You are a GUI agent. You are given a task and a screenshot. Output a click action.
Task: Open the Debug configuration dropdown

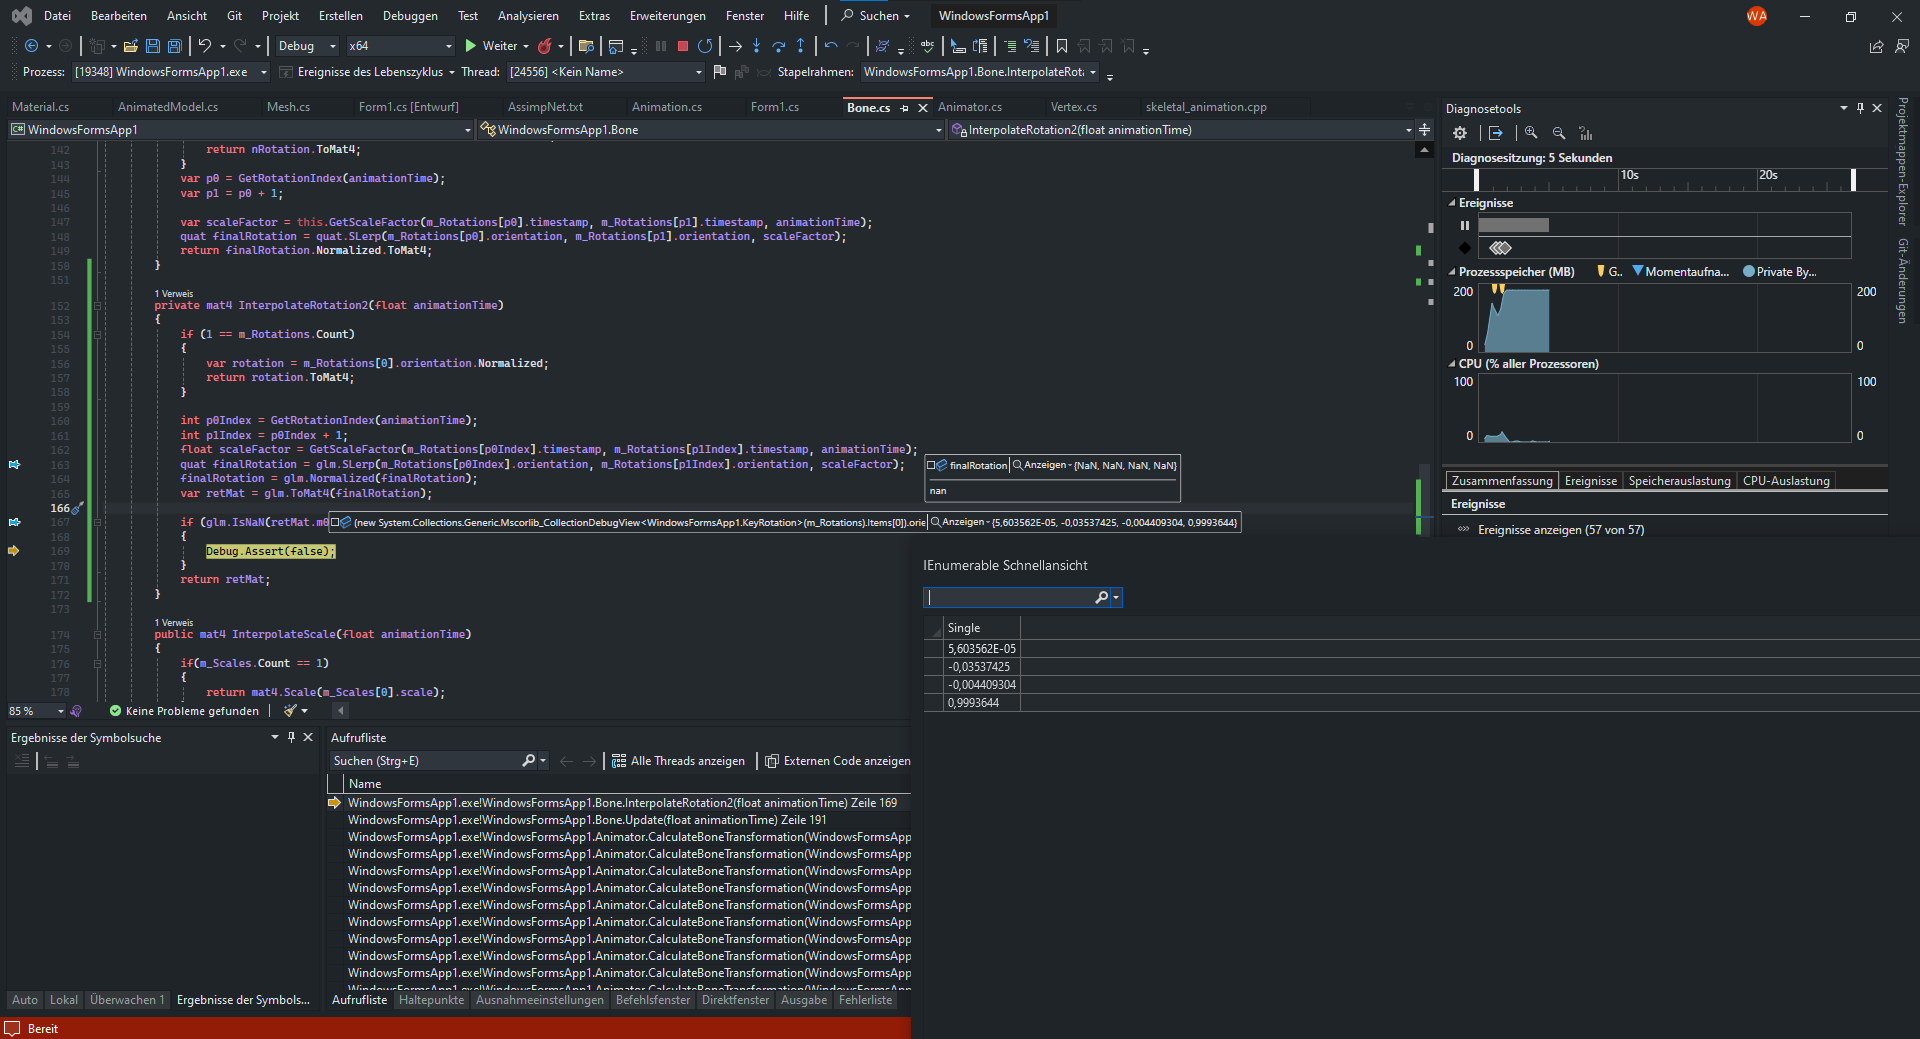pyautogui.click(x=306, y=46)
